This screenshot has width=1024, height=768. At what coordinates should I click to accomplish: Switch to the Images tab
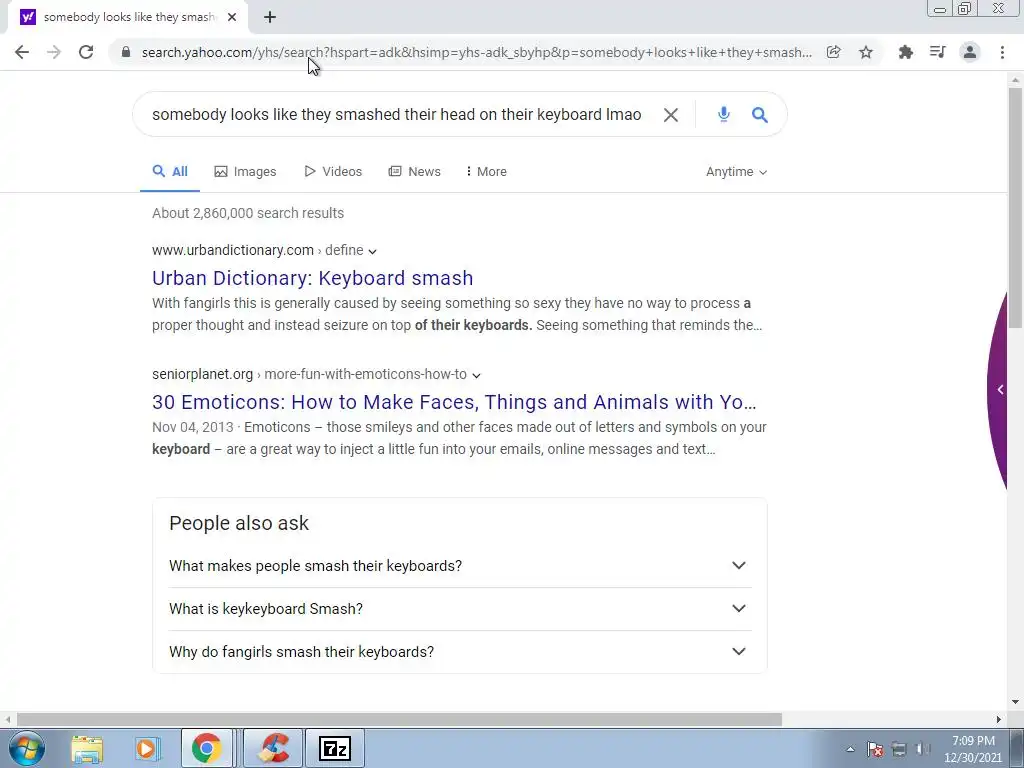[246, 172]
